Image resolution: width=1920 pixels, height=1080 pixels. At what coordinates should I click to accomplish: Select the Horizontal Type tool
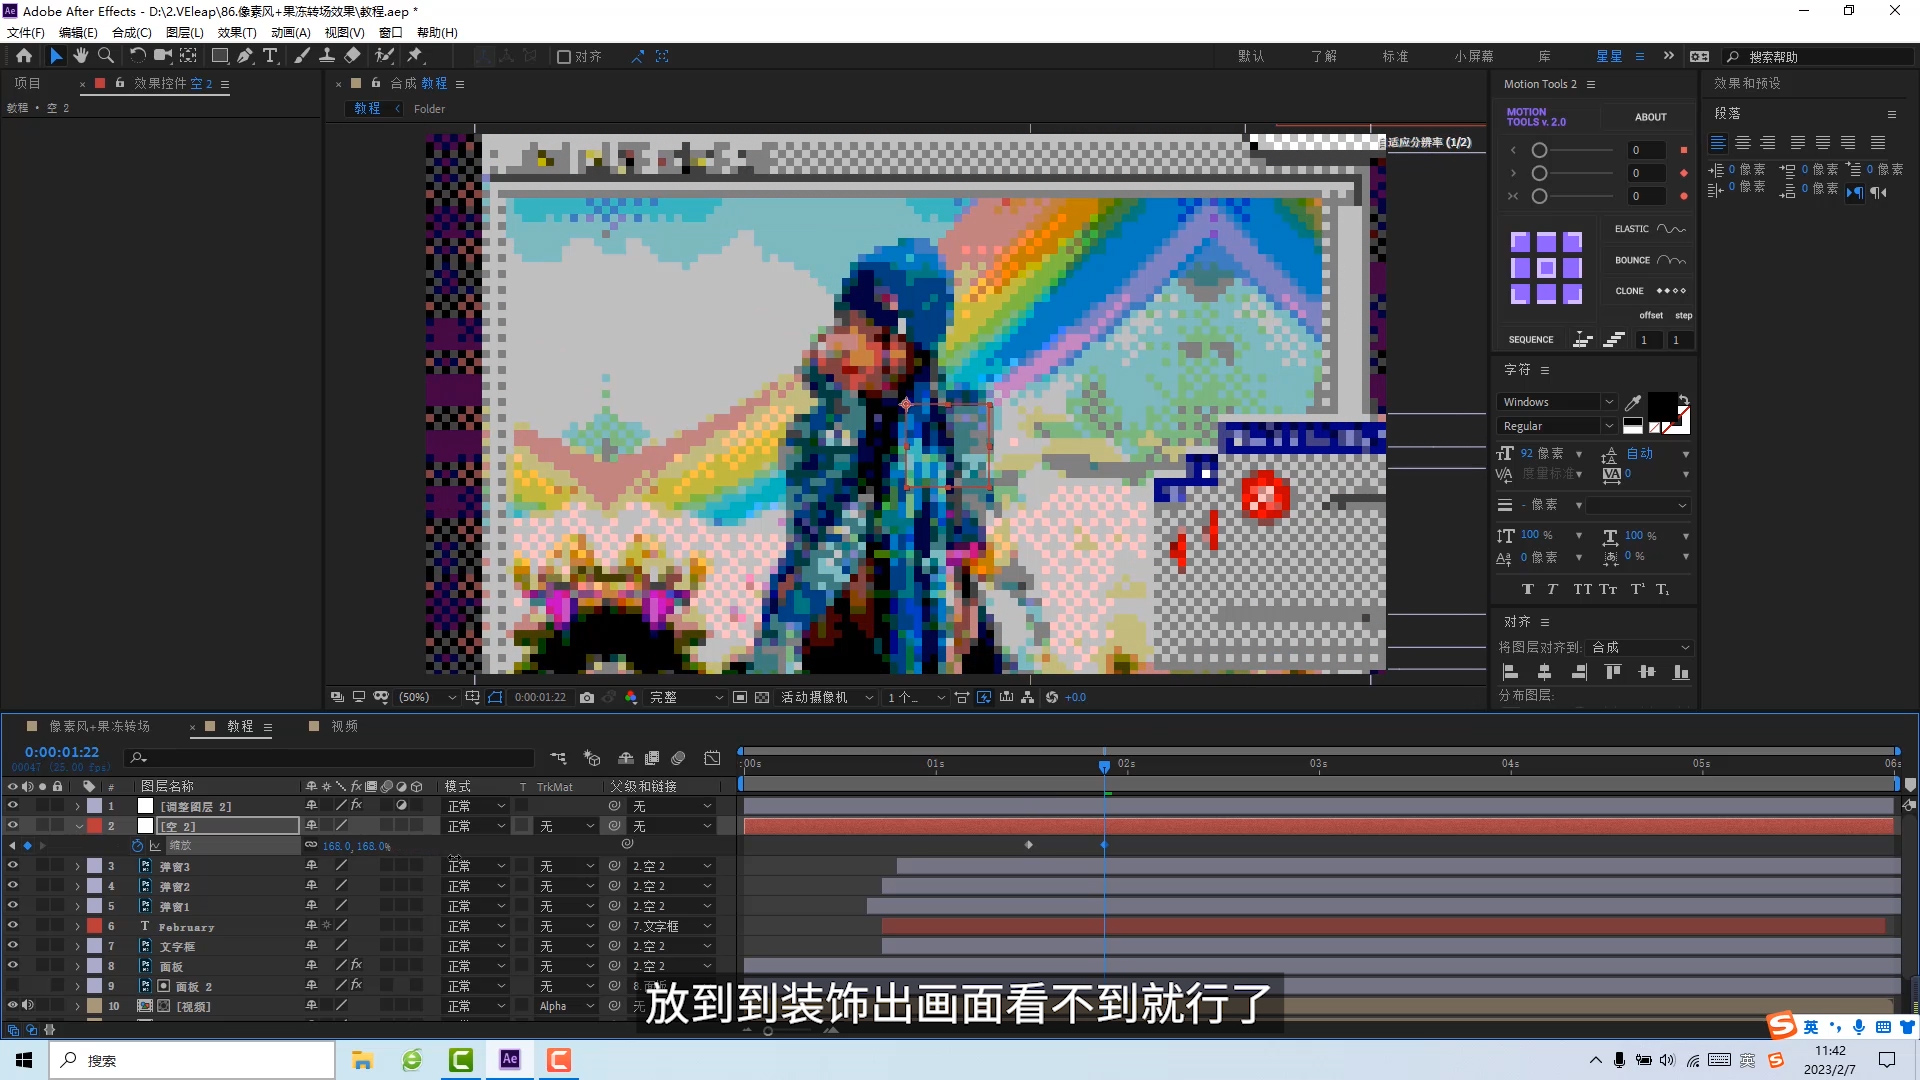[x=270, y=56]
